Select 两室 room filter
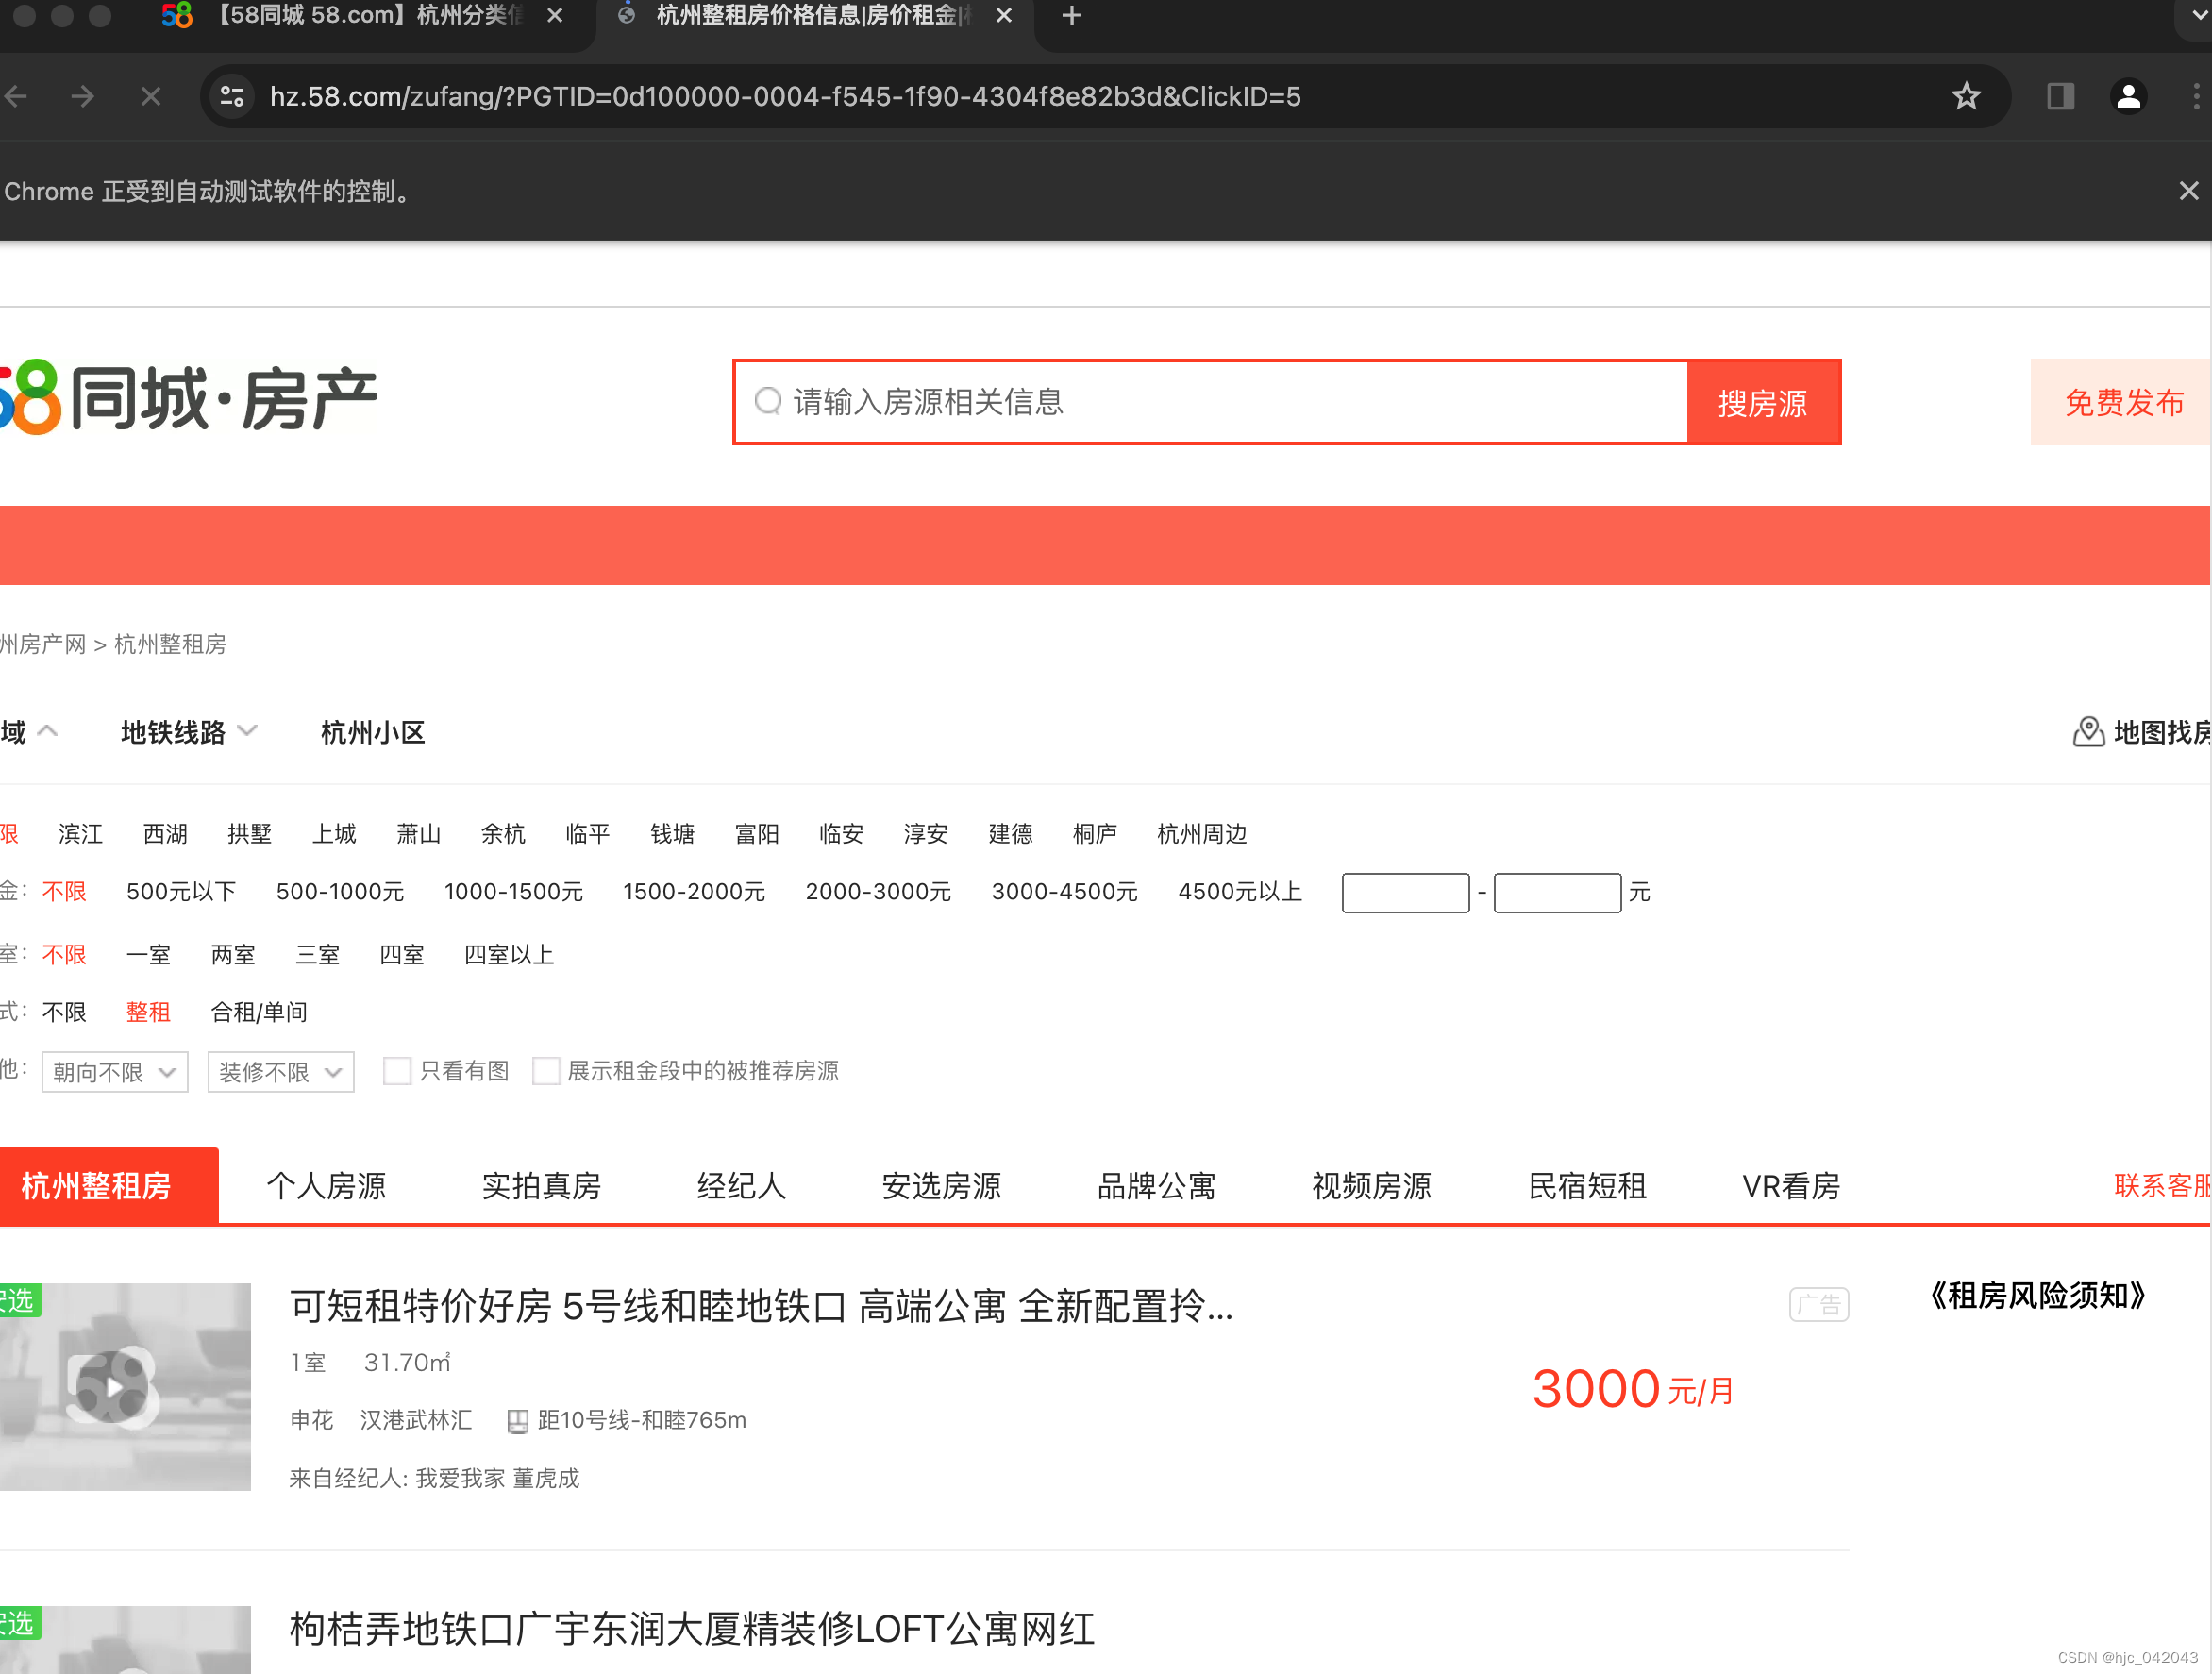The height and width of the screenshot is (1674, 2212). pos(233,954)
